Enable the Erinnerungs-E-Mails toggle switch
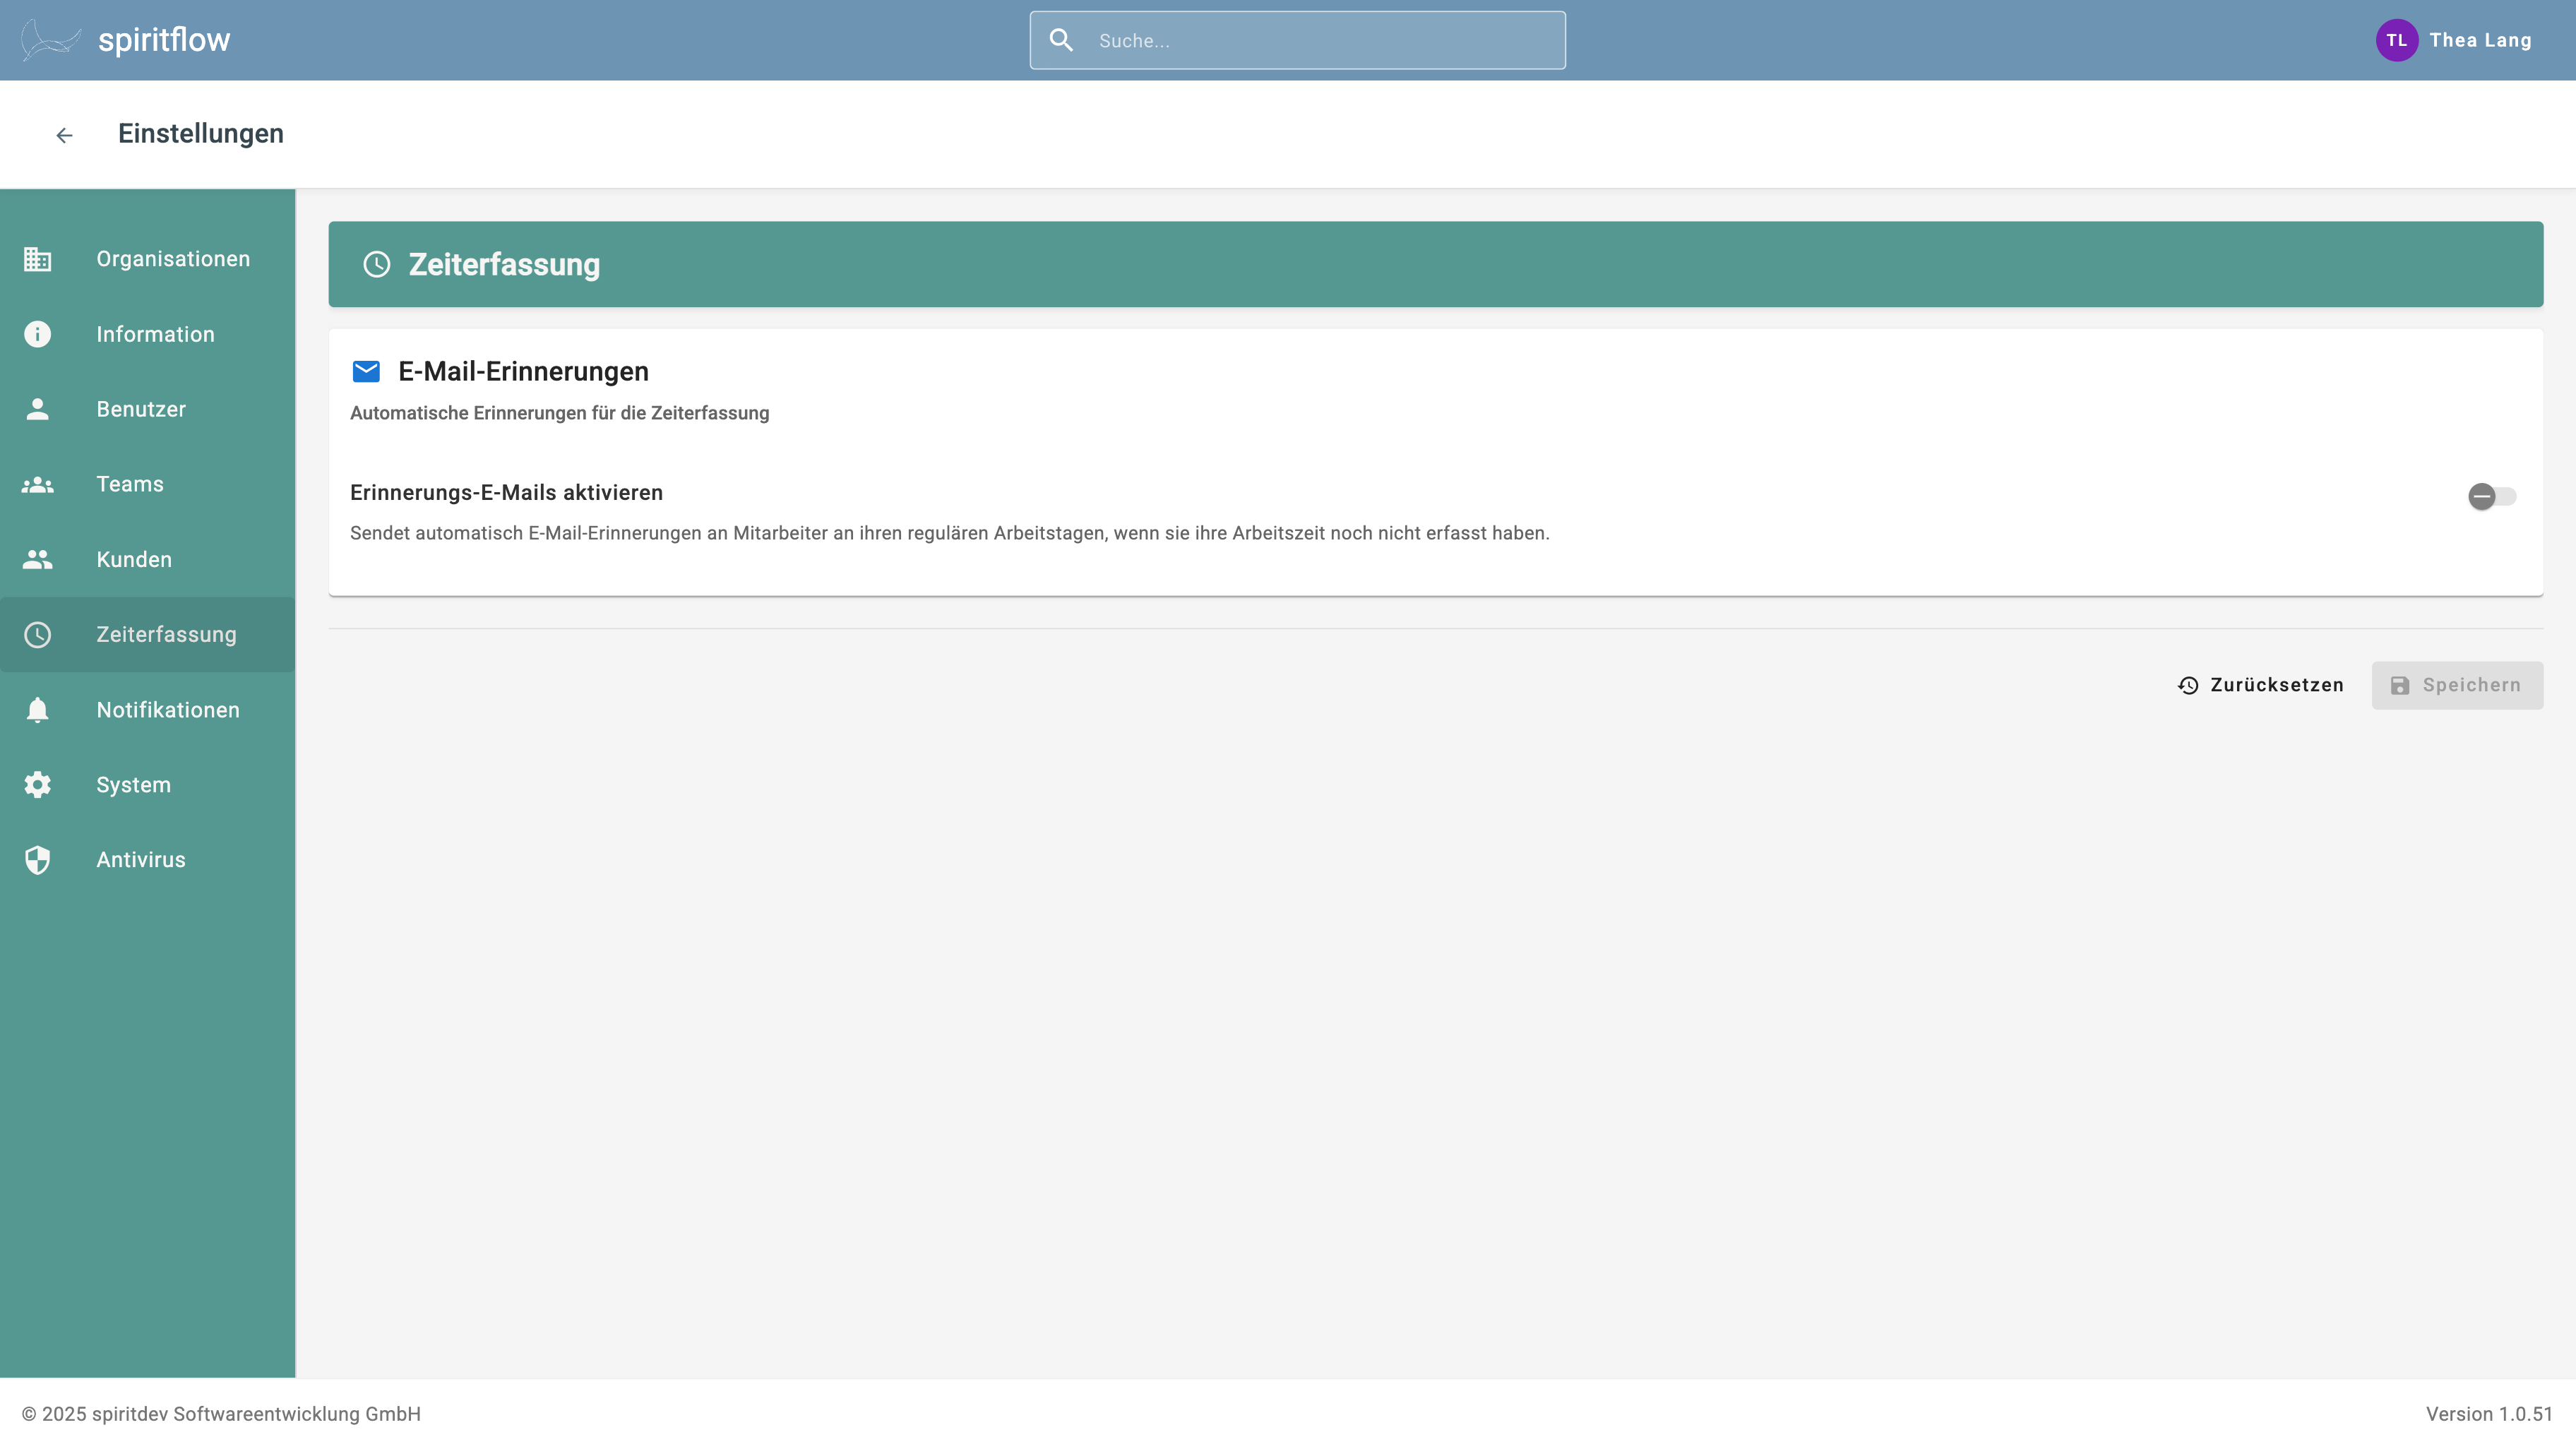 [x=2491, y=496]
